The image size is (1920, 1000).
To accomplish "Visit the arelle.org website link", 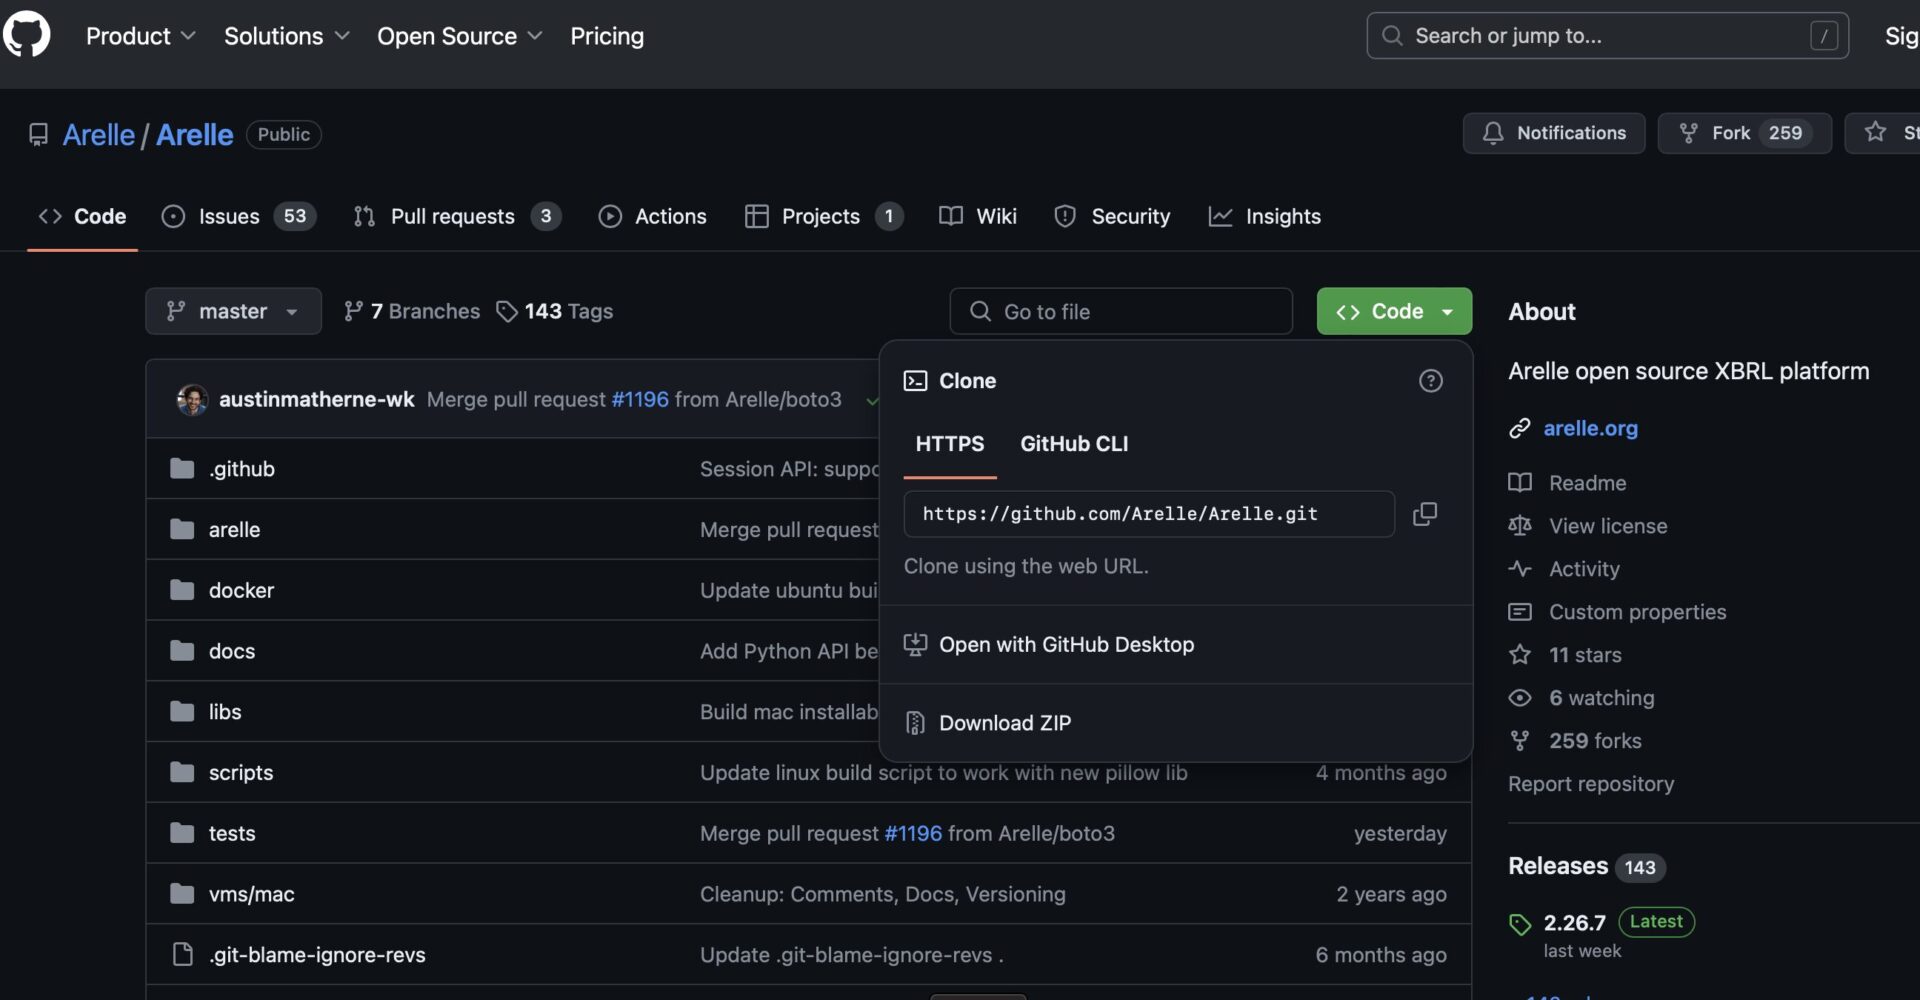I will pyautogui.click(x=1590, y=428).
